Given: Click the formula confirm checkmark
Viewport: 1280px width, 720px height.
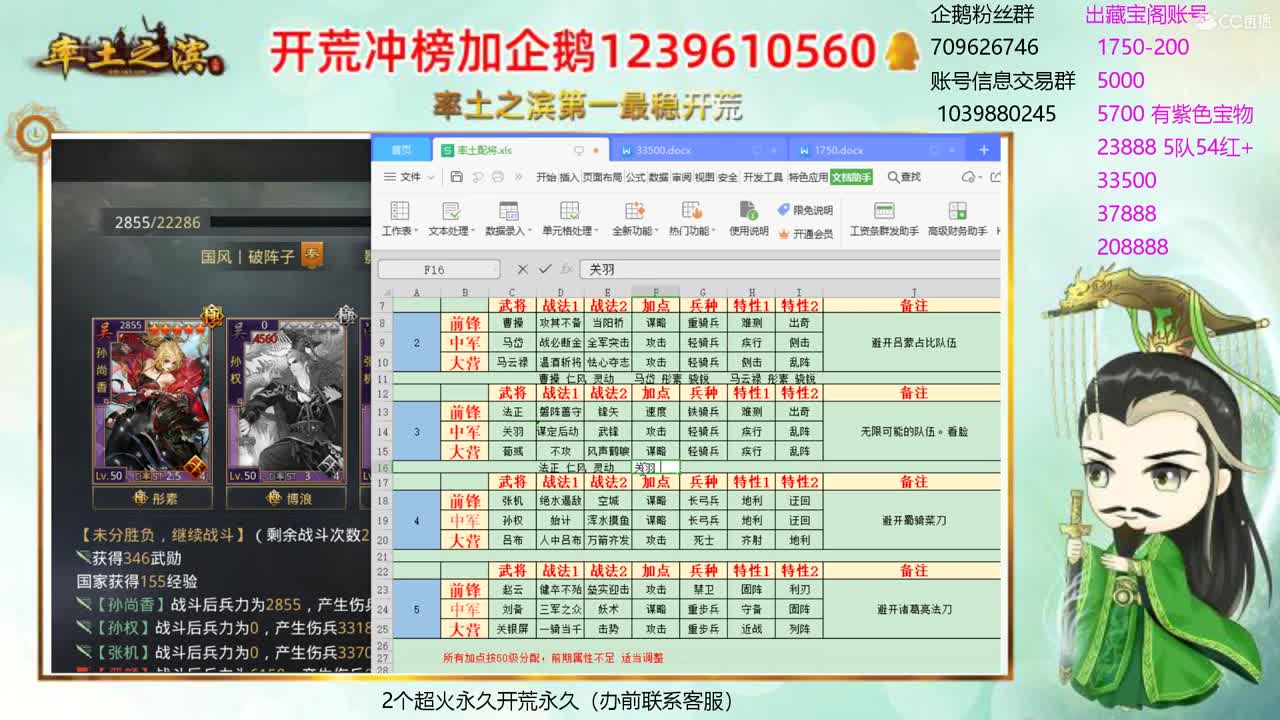Looking at the screenshot, I should pos(545,269).
